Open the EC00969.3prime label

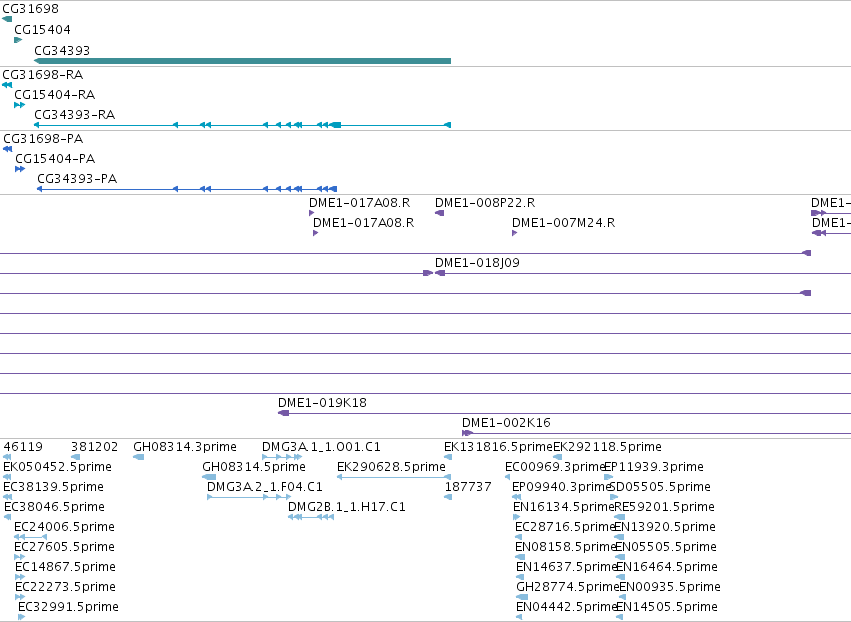555,467
